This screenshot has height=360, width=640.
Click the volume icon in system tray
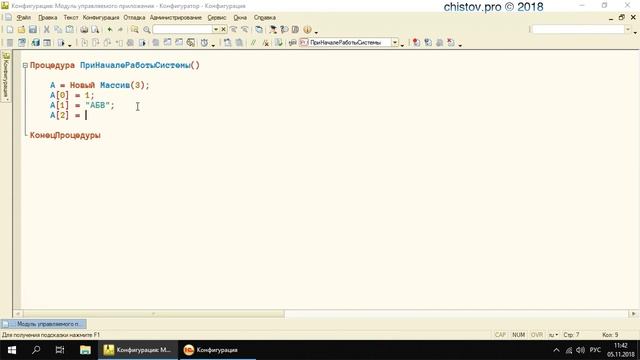tap(580, 350)
